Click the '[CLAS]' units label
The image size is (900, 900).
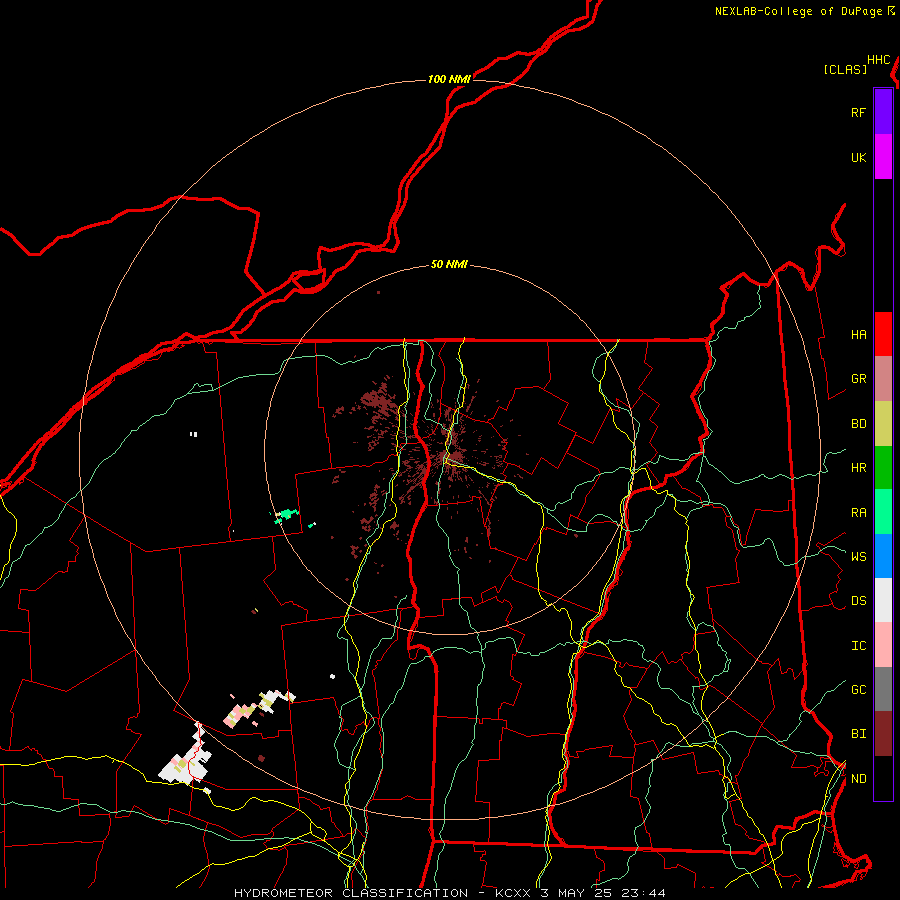pos(845,69)
